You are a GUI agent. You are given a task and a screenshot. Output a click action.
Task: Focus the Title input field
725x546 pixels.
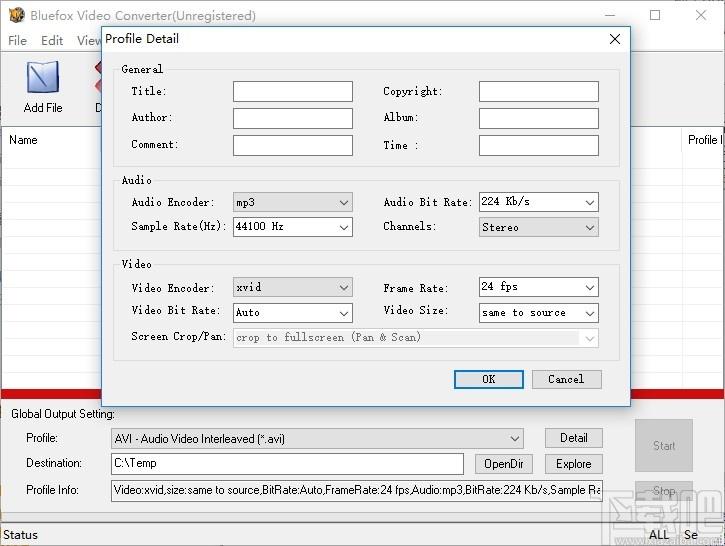293,92
